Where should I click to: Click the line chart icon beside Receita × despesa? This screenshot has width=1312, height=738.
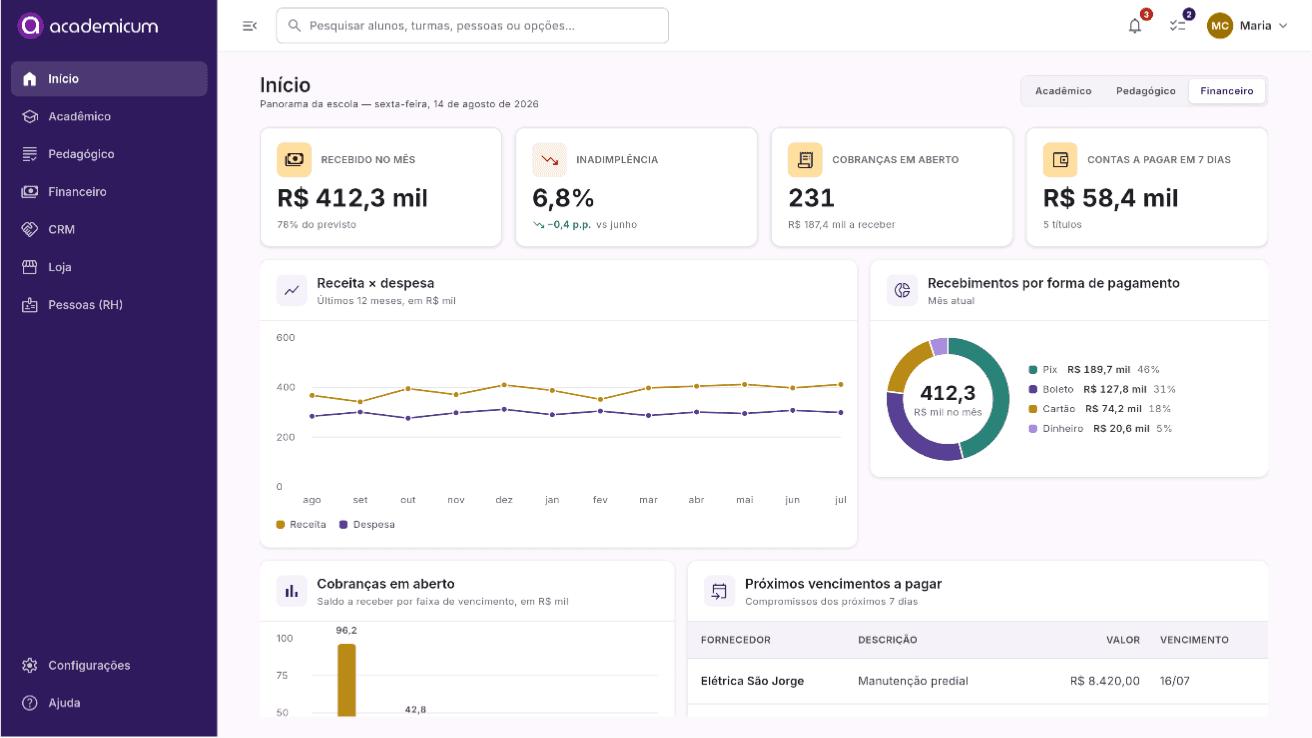coord(292,290)
